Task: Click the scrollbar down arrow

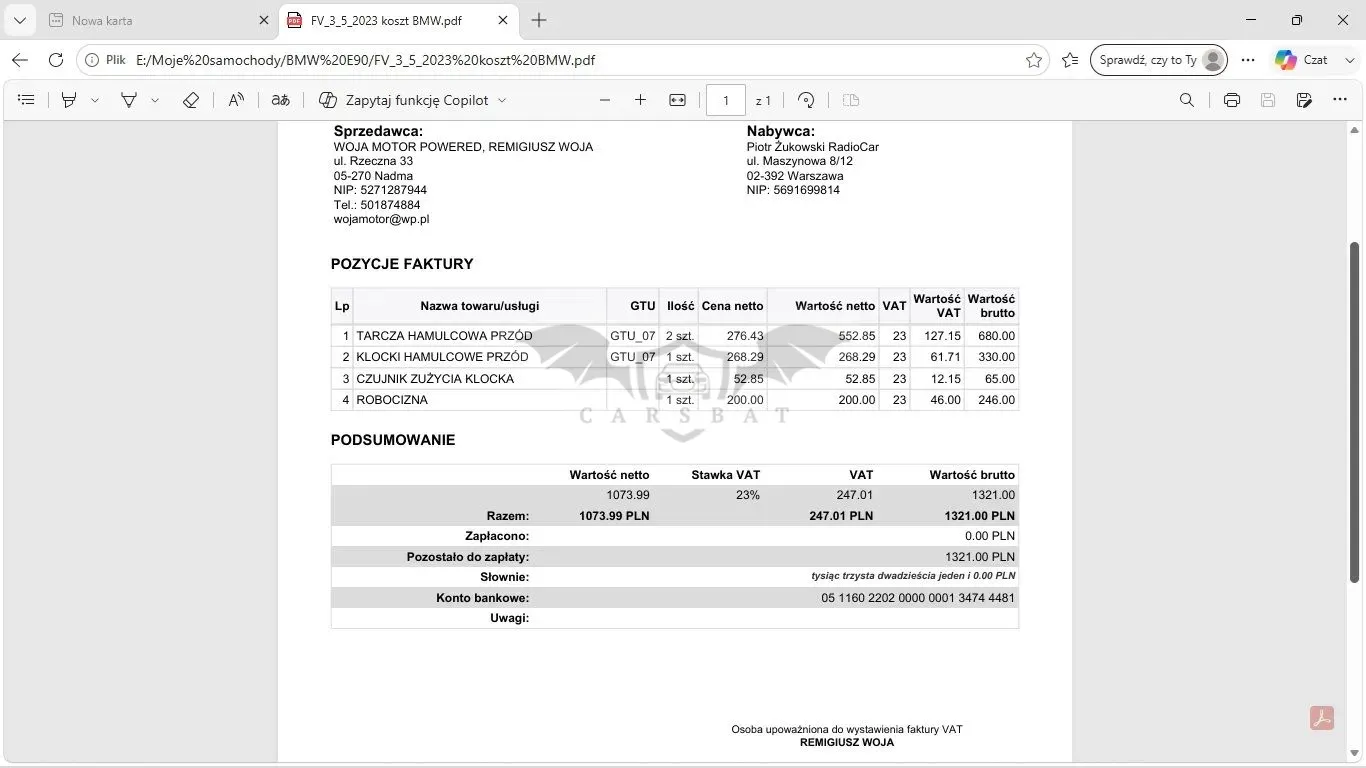Action: (x=1355, y=754)
